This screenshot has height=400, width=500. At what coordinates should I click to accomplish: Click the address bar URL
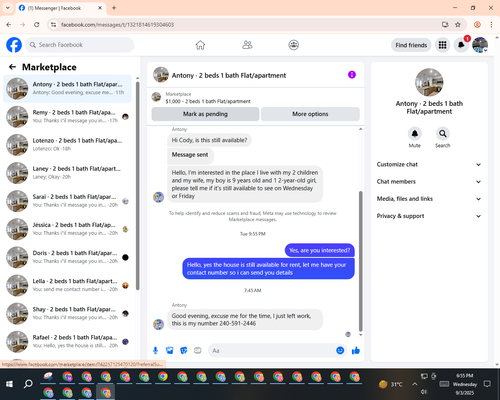click(x=117, y=24)
